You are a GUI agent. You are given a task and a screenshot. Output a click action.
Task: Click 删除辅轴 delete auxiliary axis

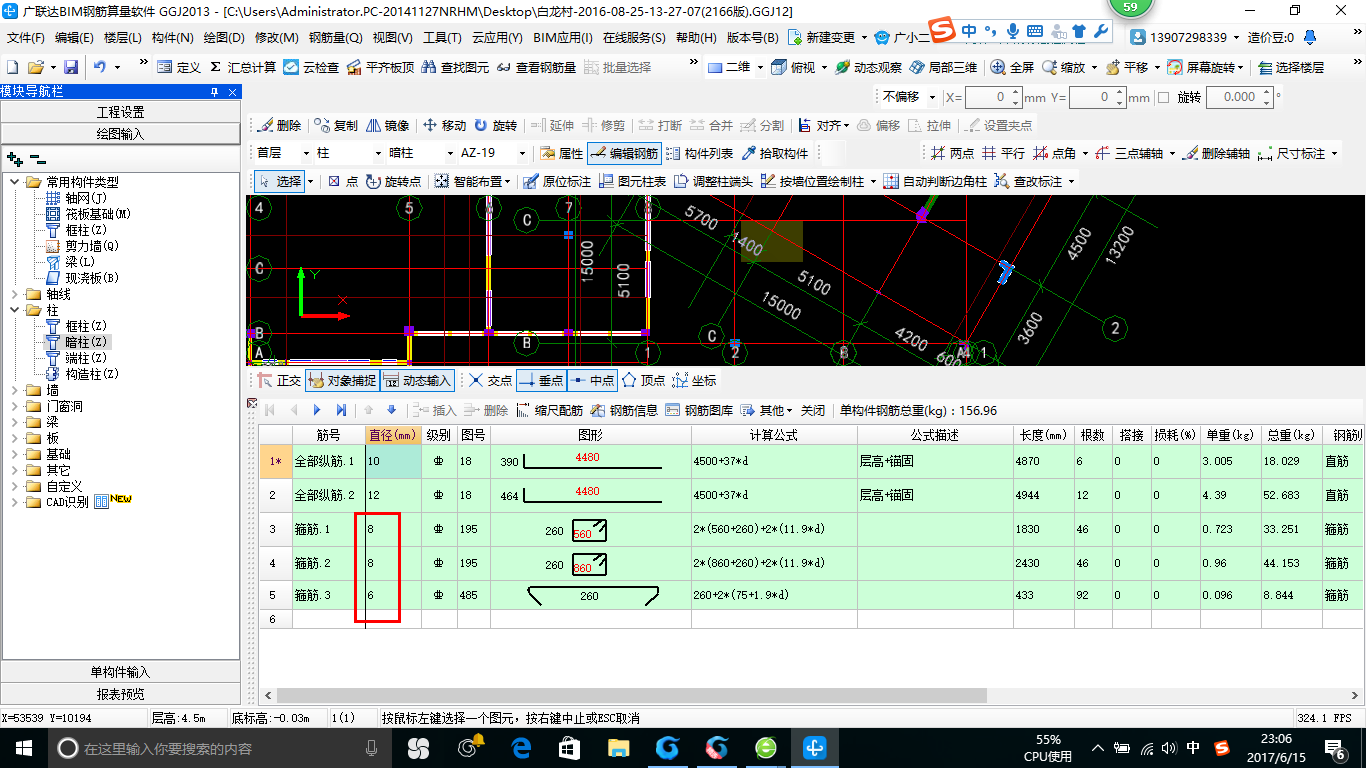1215,153
